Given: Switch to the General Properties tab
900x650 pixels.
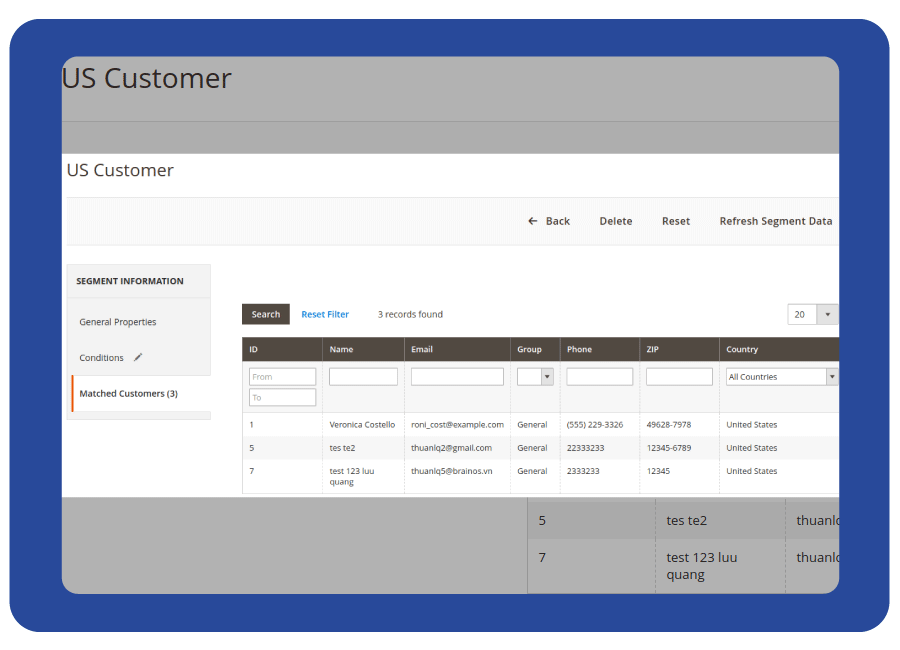Looking at the screenshot, I should pyautogui.click(x=118, y=322).
